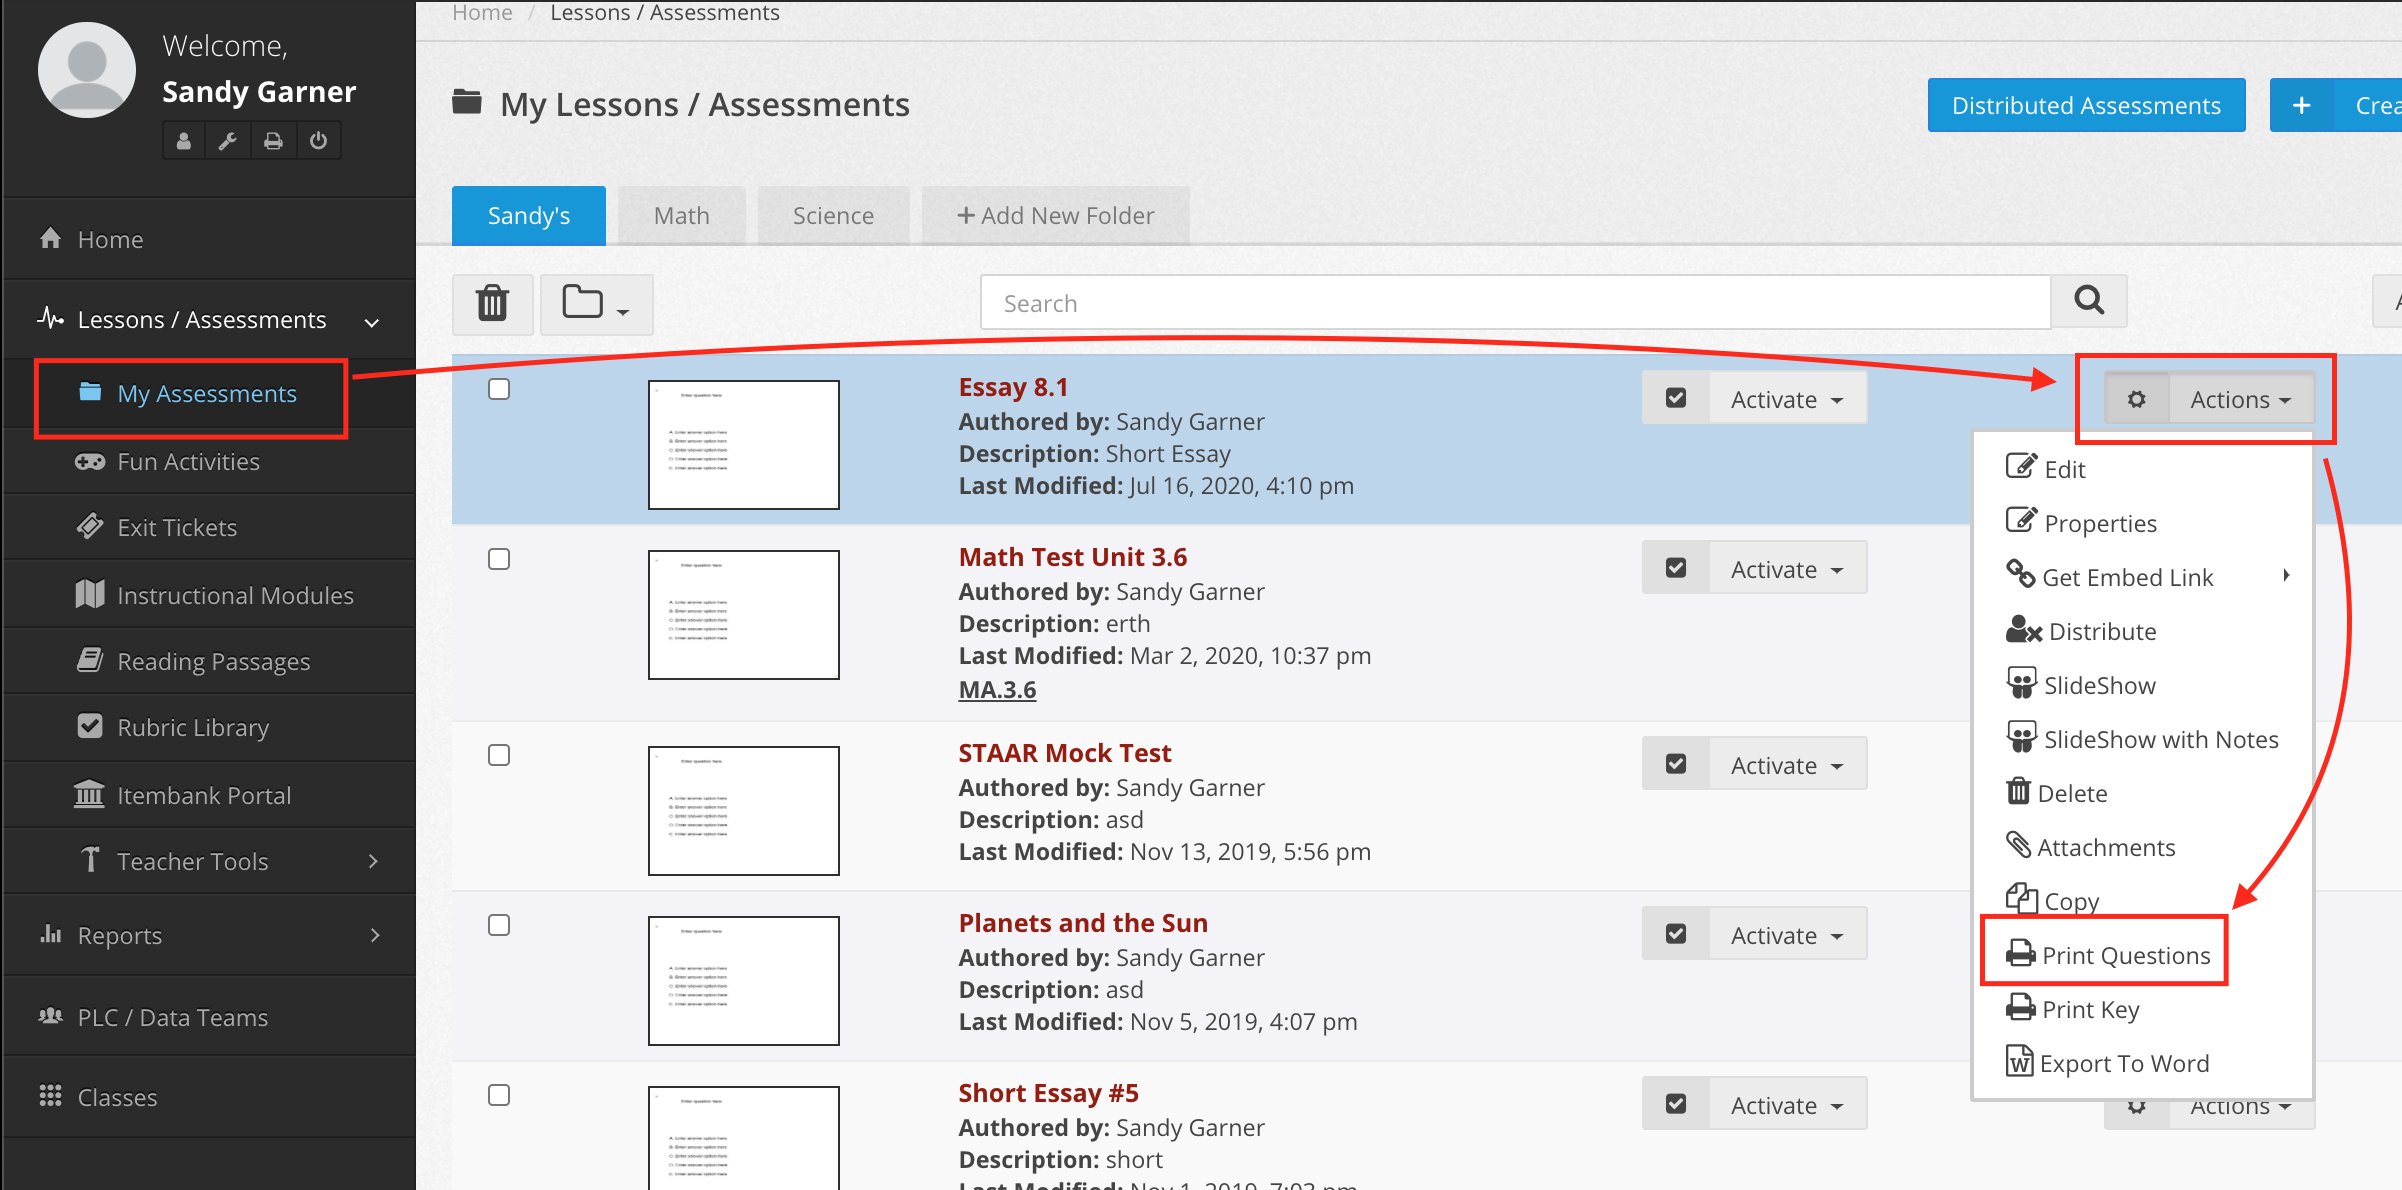Screen dimensions: 2402x1190
Task: Open the search magnifier icon
Action: (x=2088, y=301)
